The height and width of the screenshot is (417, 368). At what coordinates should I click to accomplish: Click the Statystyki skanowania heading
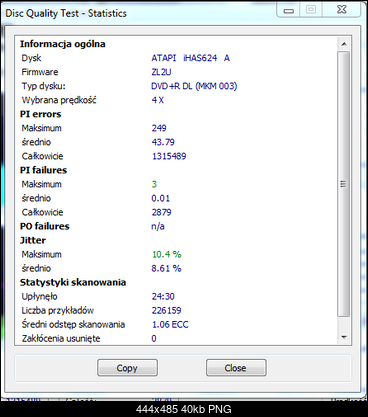[73, 282]
